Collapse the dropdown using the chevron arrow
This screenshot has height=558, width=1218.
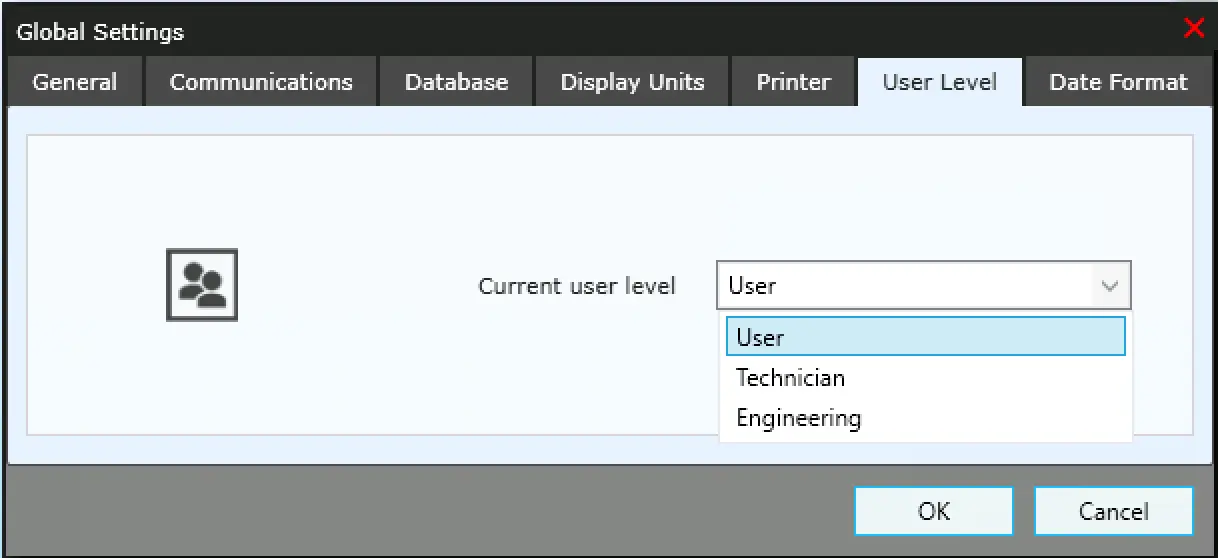click(x=1109, y=286)
